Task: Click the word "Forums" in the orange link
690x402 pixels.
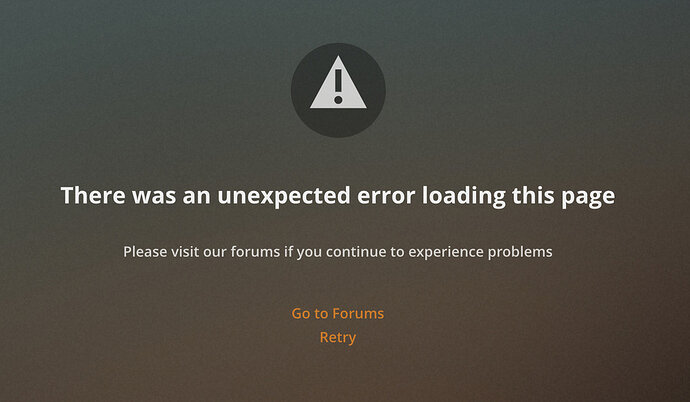Action: [358, 313]
